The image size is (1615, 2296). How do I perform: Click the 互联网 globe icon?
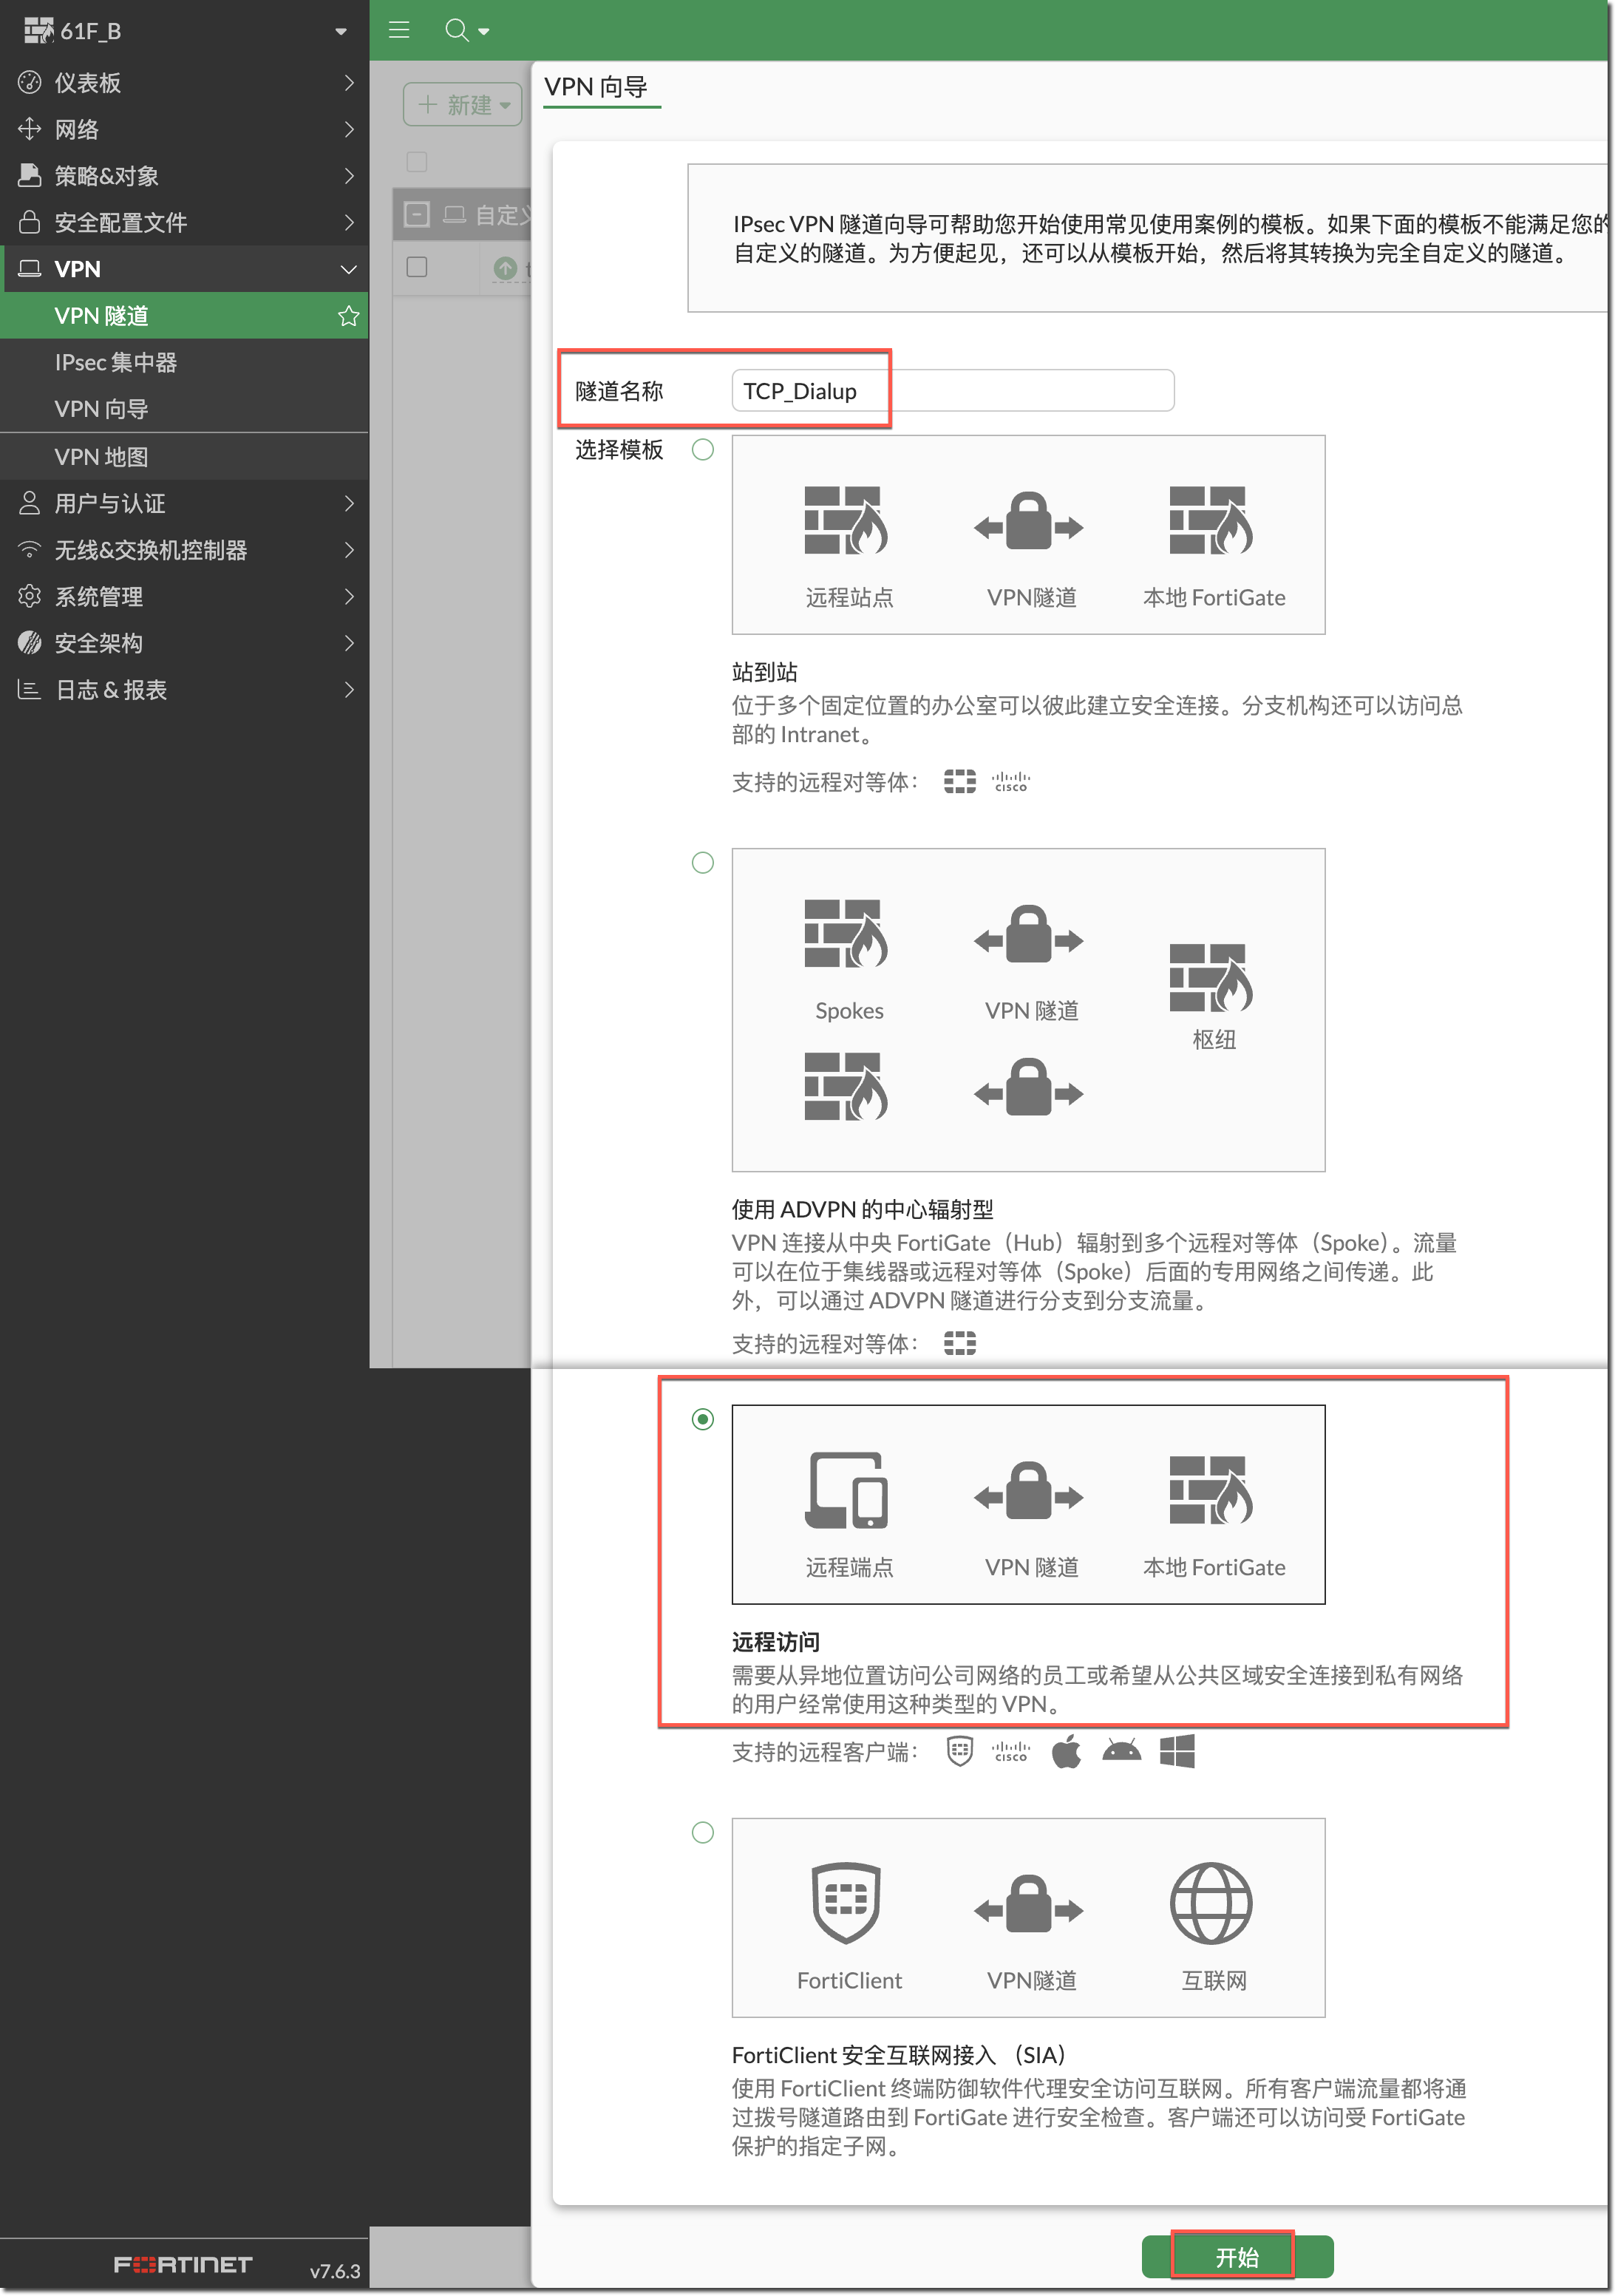pos(1210,1902)
